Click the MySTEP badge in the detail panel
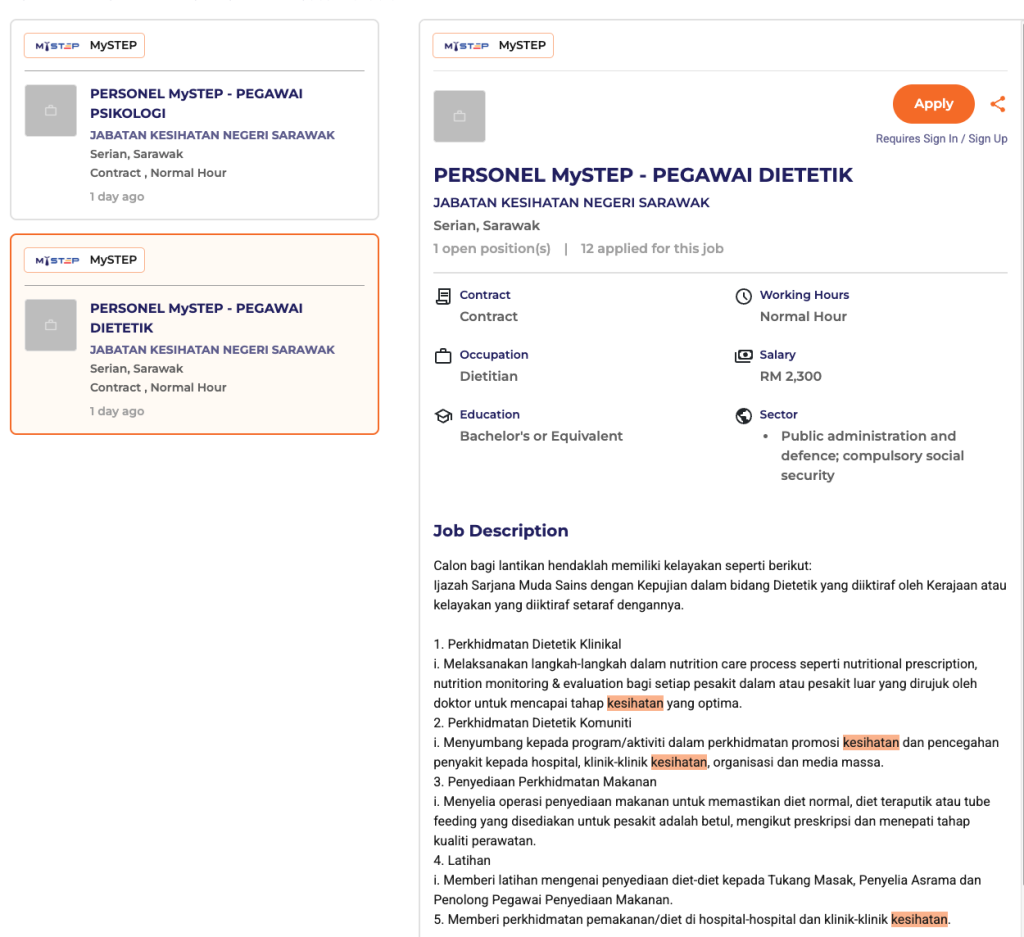This screenshot has width=1024, height=937. click(x=493, y=45)
